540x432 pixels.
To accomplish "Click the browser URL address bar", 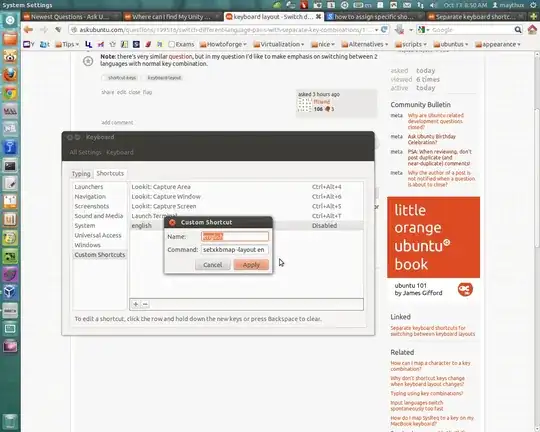I will (225, 30).
